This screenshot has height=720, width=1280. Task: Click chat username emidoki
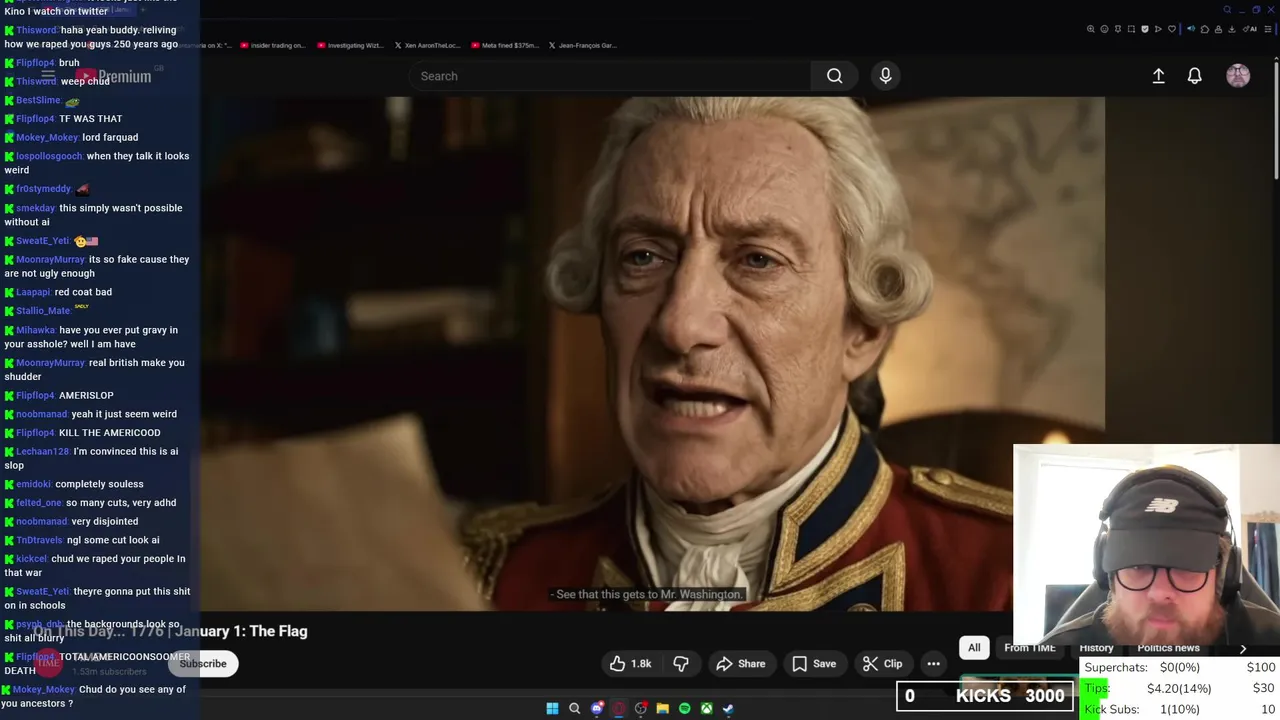[34, 484]
